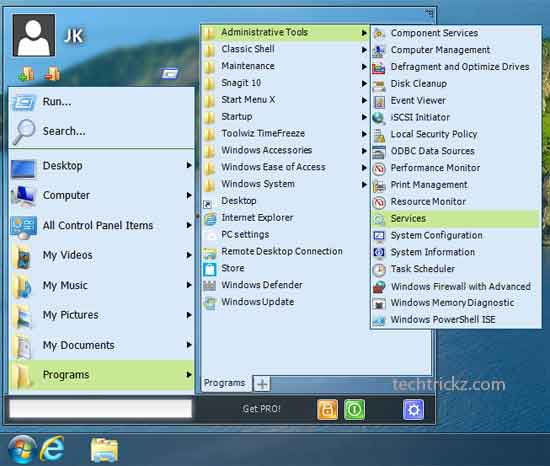This screenshot has height=466, width=550.
Task: Click the Resource Monitor icon
Action: point(379,202)
